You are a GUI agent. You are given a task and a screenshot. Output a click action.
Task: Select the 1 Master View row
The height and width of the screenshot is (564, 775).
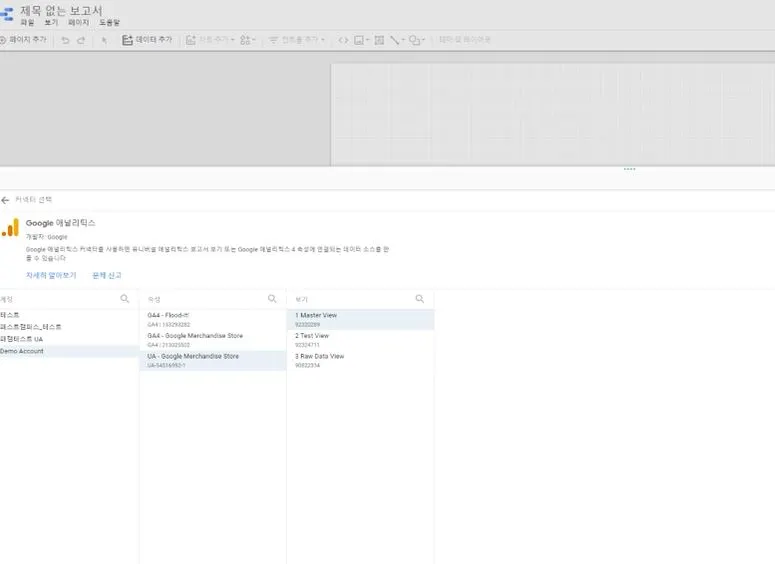point(360,319)
